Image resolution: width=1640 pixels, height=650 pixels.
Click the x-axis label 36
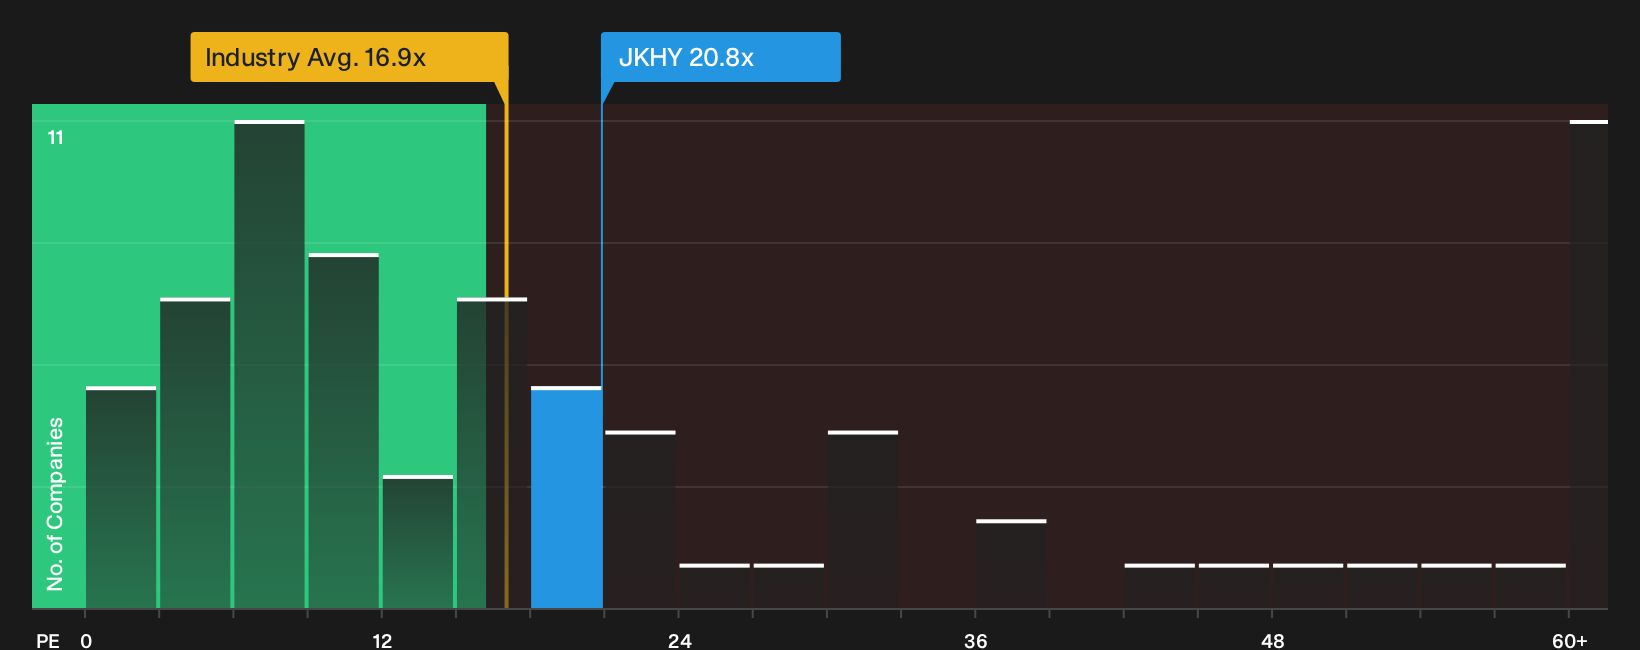tap(976, 641)
